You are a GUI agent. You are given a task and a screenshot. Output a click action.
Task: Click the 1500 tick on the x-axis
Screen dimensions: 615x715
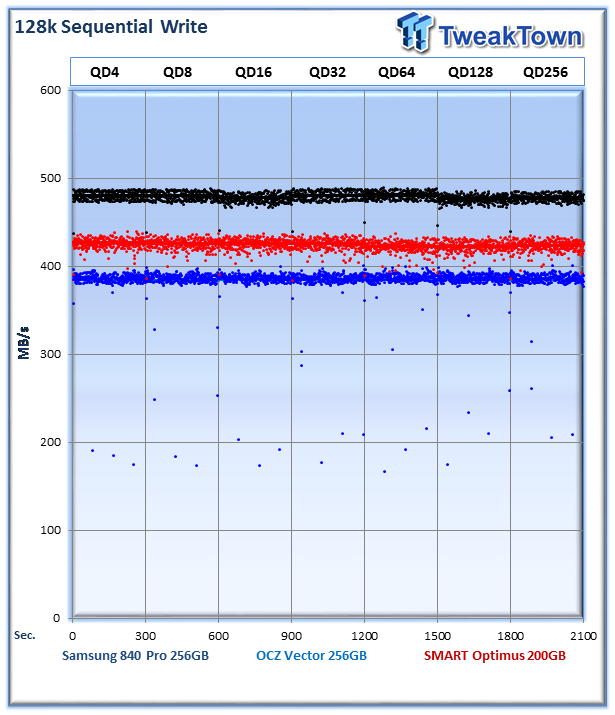click(437, 636)
